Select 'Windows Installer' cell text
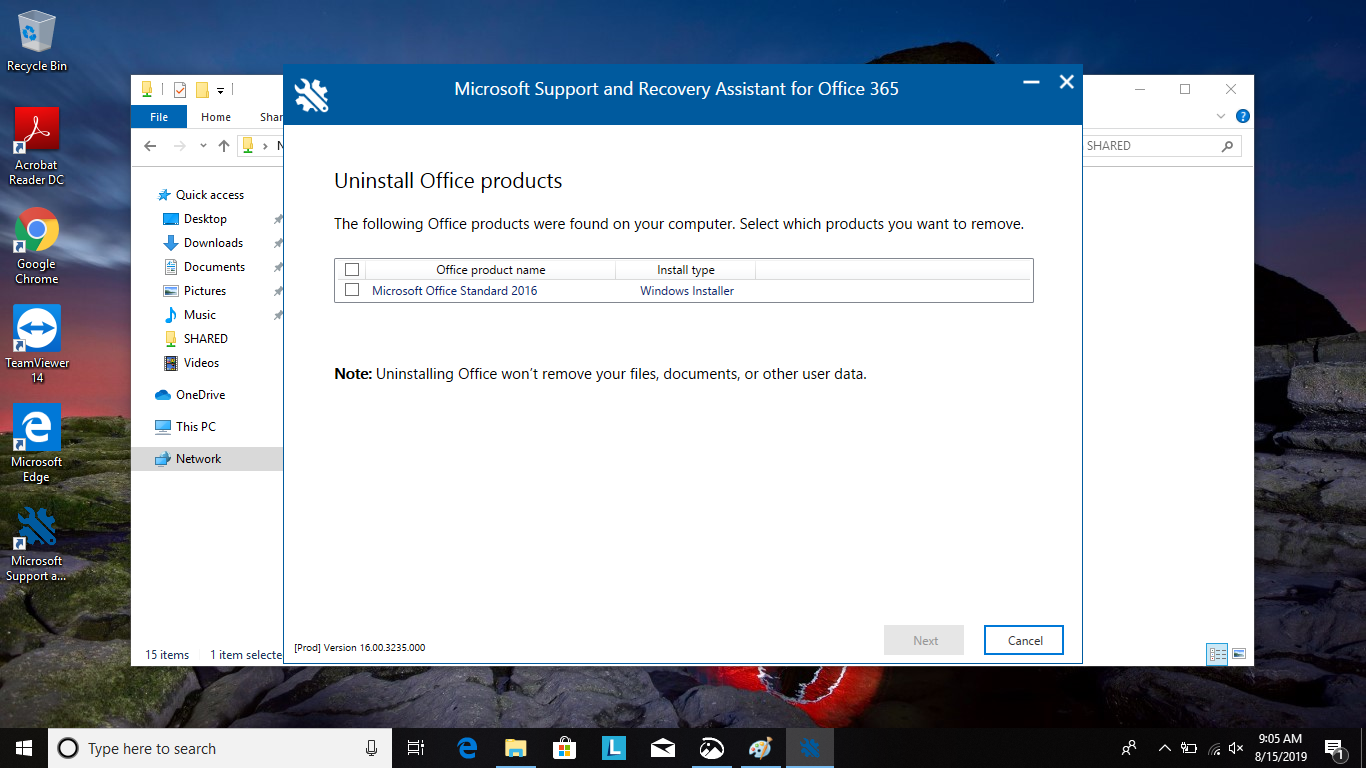This screenshot has height=768, width=1366. (687, 291)
